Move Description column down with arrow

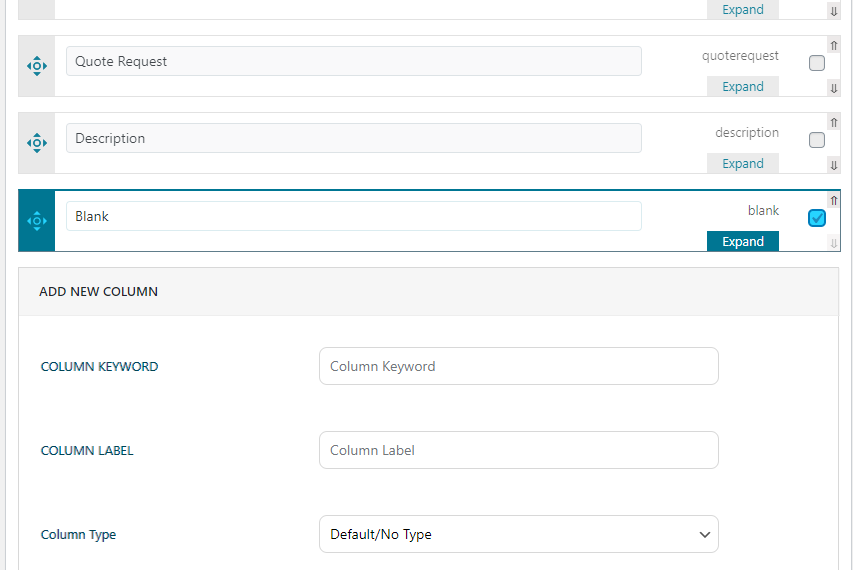point(834,165)
